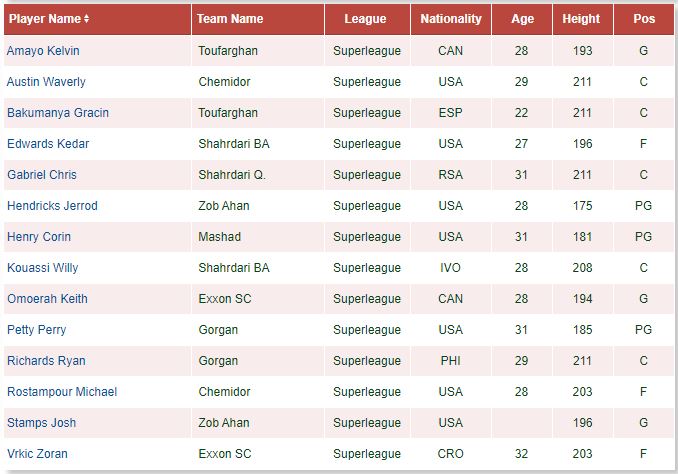
Task: View Henry Corin player details
Action: (39, 237)
